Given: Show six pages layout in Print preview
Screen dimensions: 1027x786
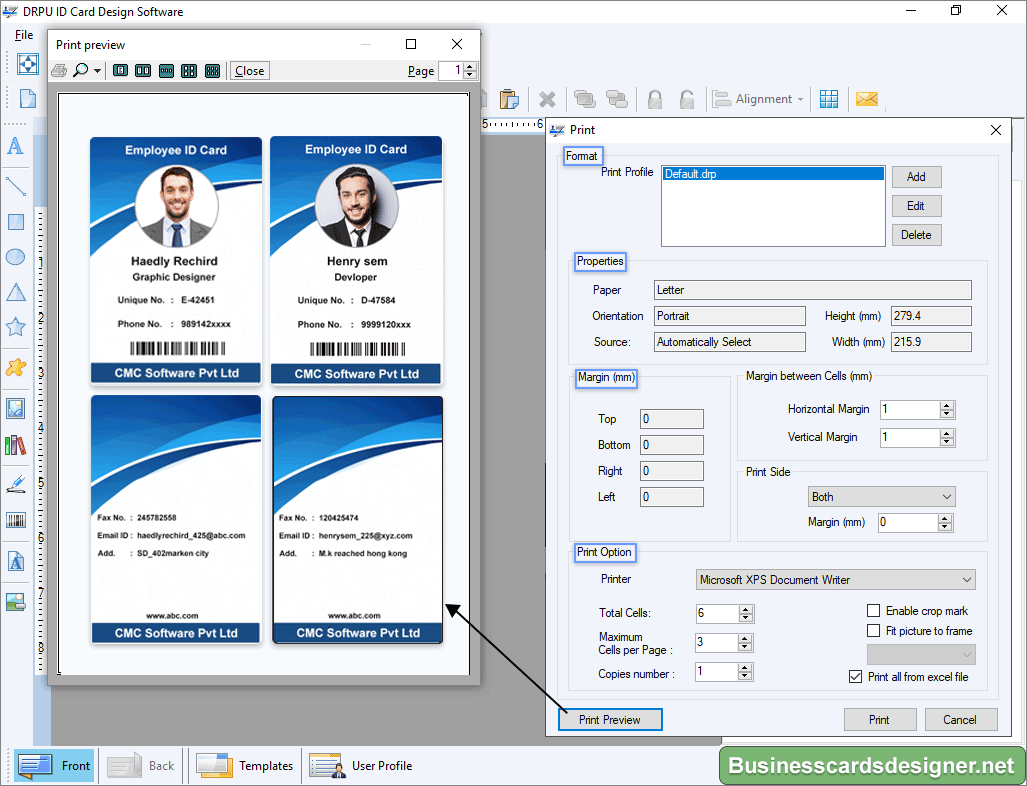Looking at the screenshot, I should pyautogui.click(x=212, y=71).
